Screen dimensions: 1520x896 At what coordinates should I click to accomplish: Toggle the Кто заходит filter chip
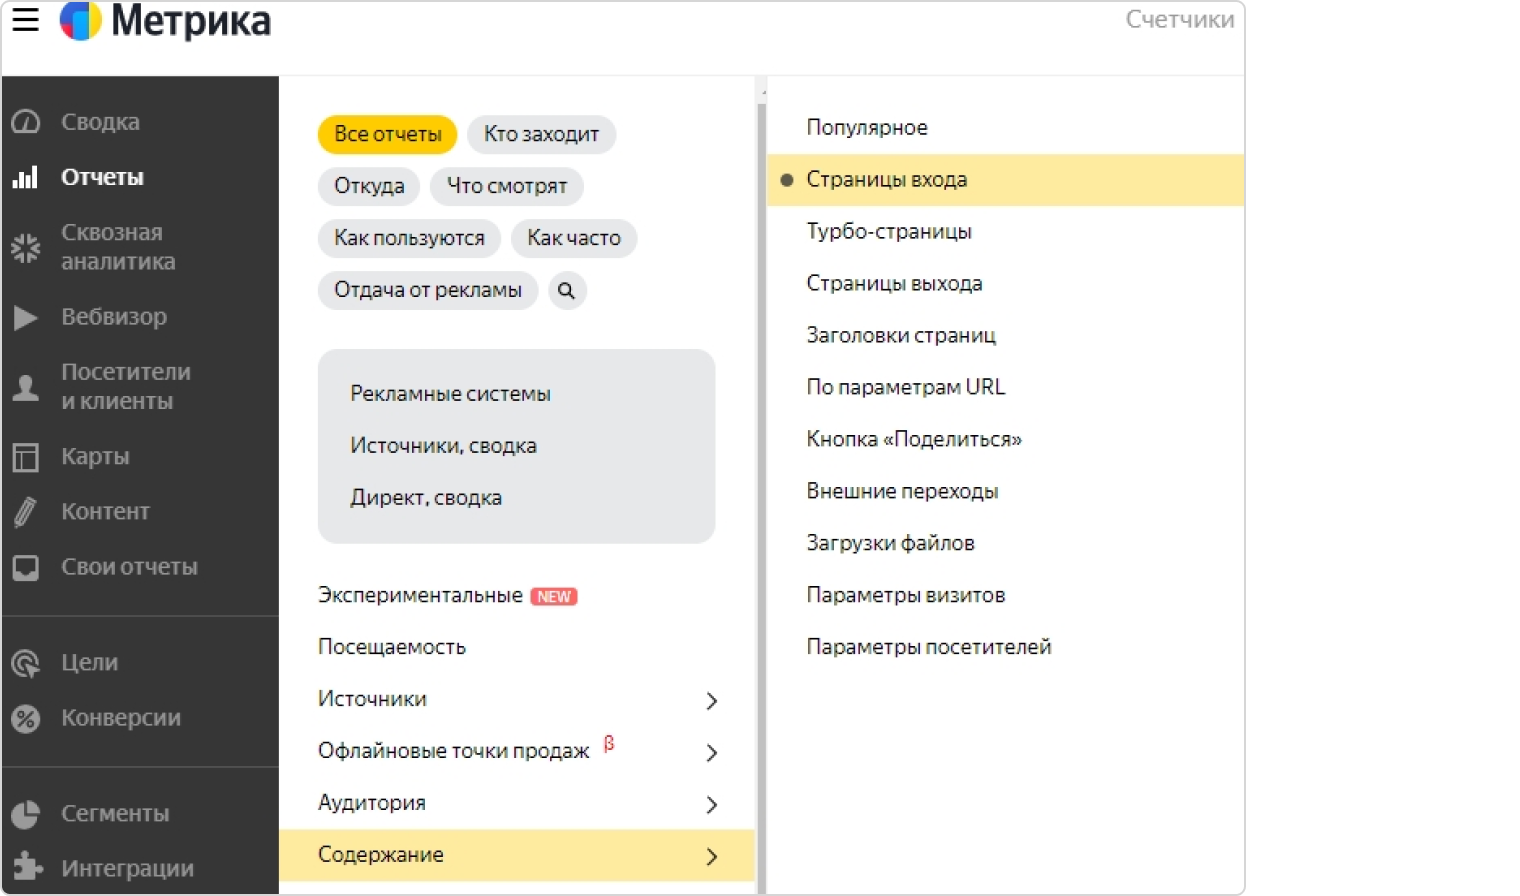pyautogui.click(x=541, y=134)
